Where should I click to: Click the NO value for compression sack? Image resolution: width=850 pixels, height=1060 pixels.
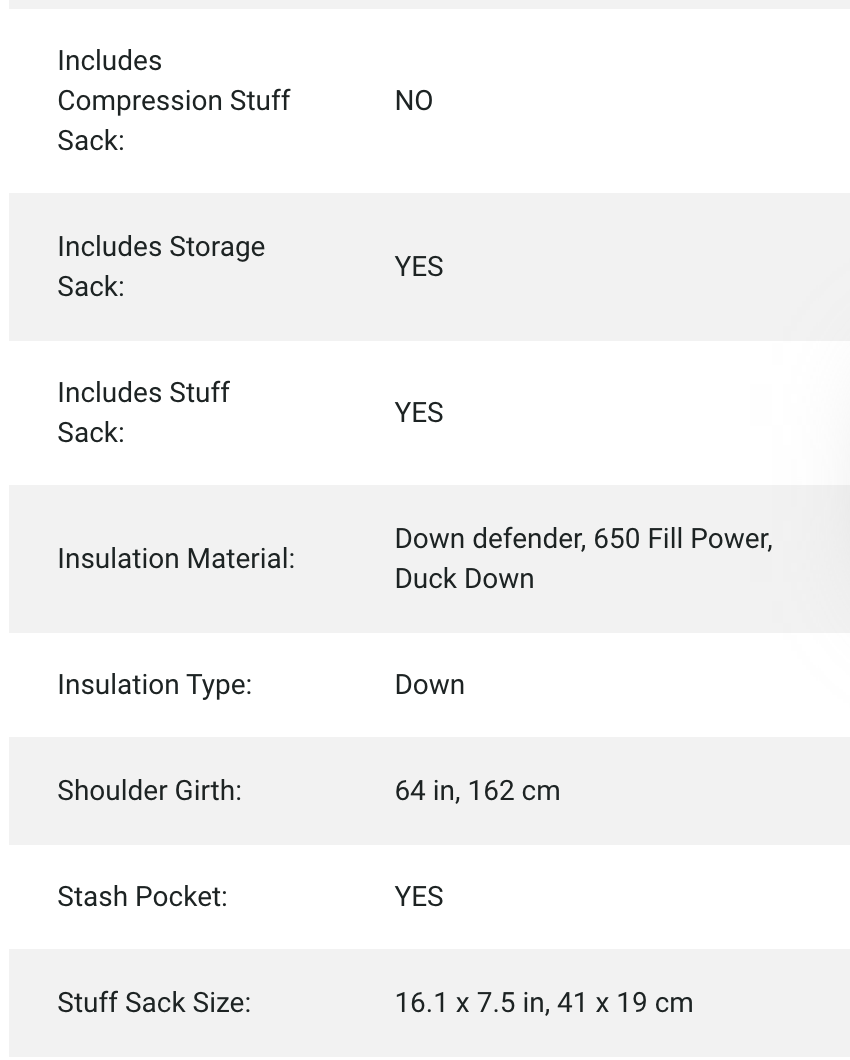[x=413, y=100]
